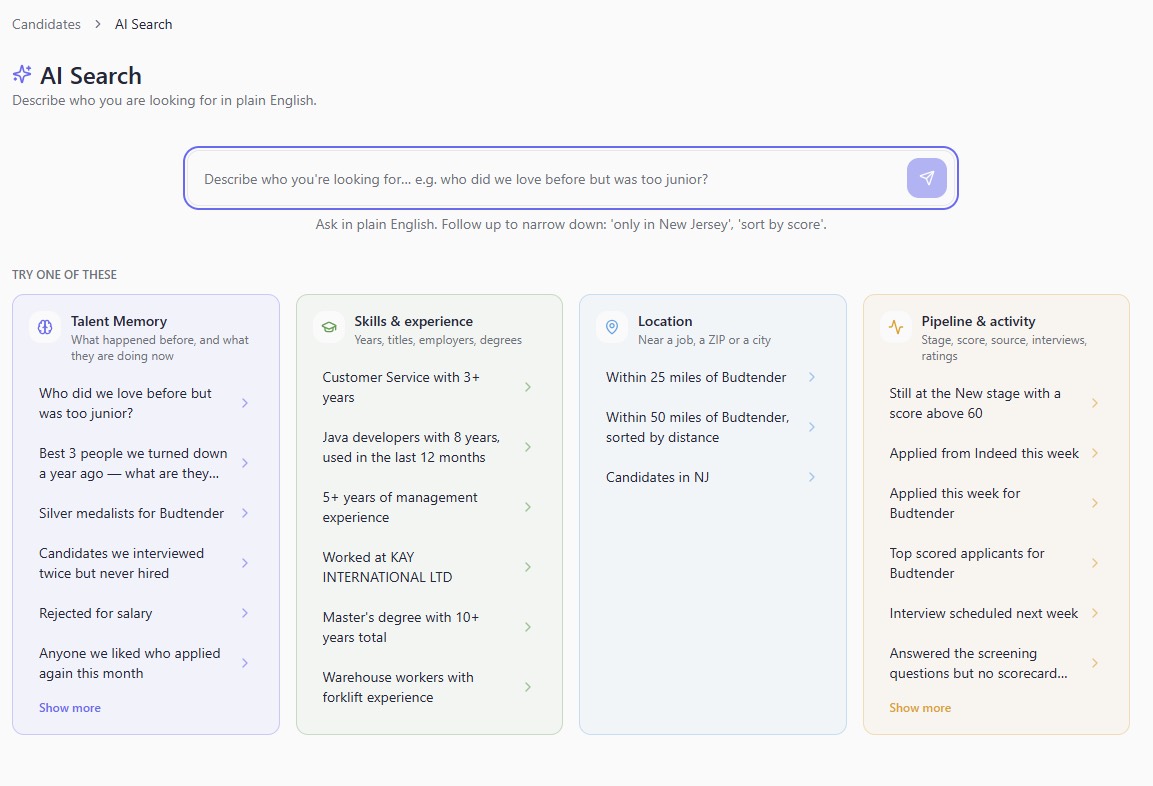Click the 'AI Search' page title

point(90,75)
